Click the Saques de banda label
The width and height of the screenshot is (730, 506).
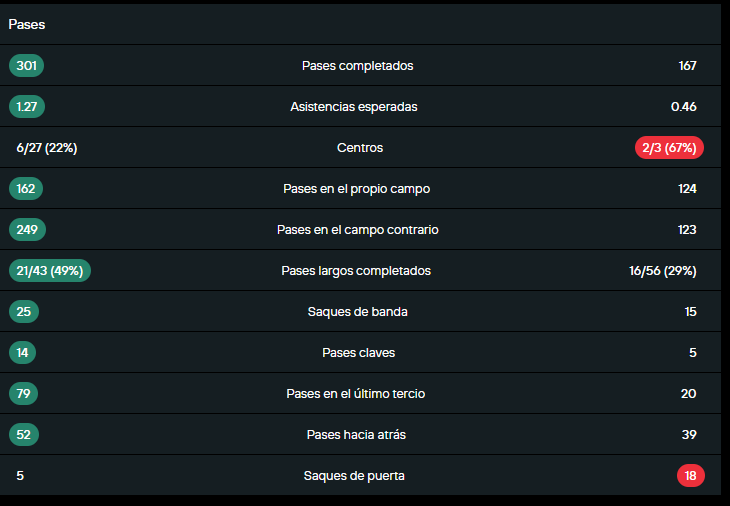tap(357, 312)
